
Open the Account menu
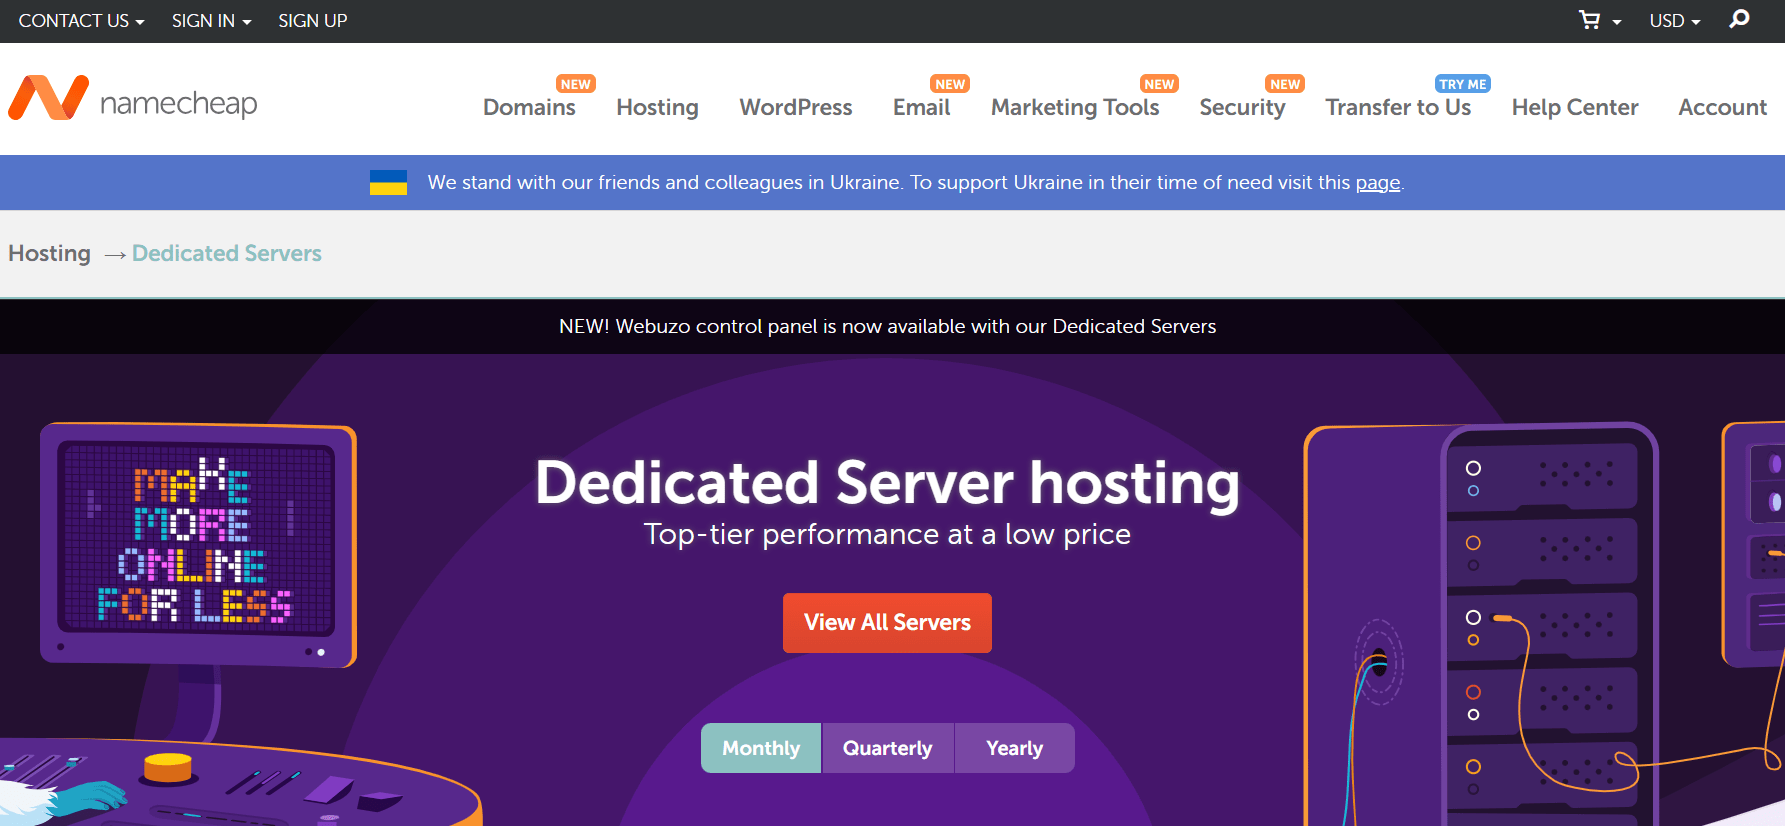(1722, 107)
